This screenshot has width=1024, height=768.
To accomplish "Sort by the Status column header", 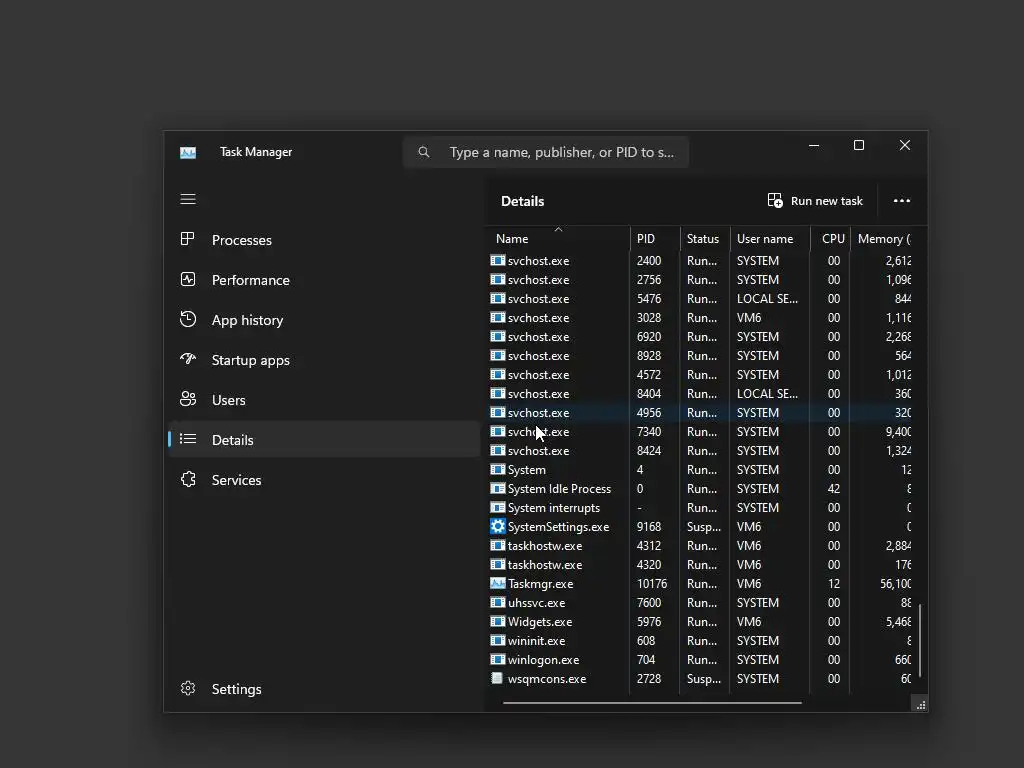I will (x=705, y=238).
